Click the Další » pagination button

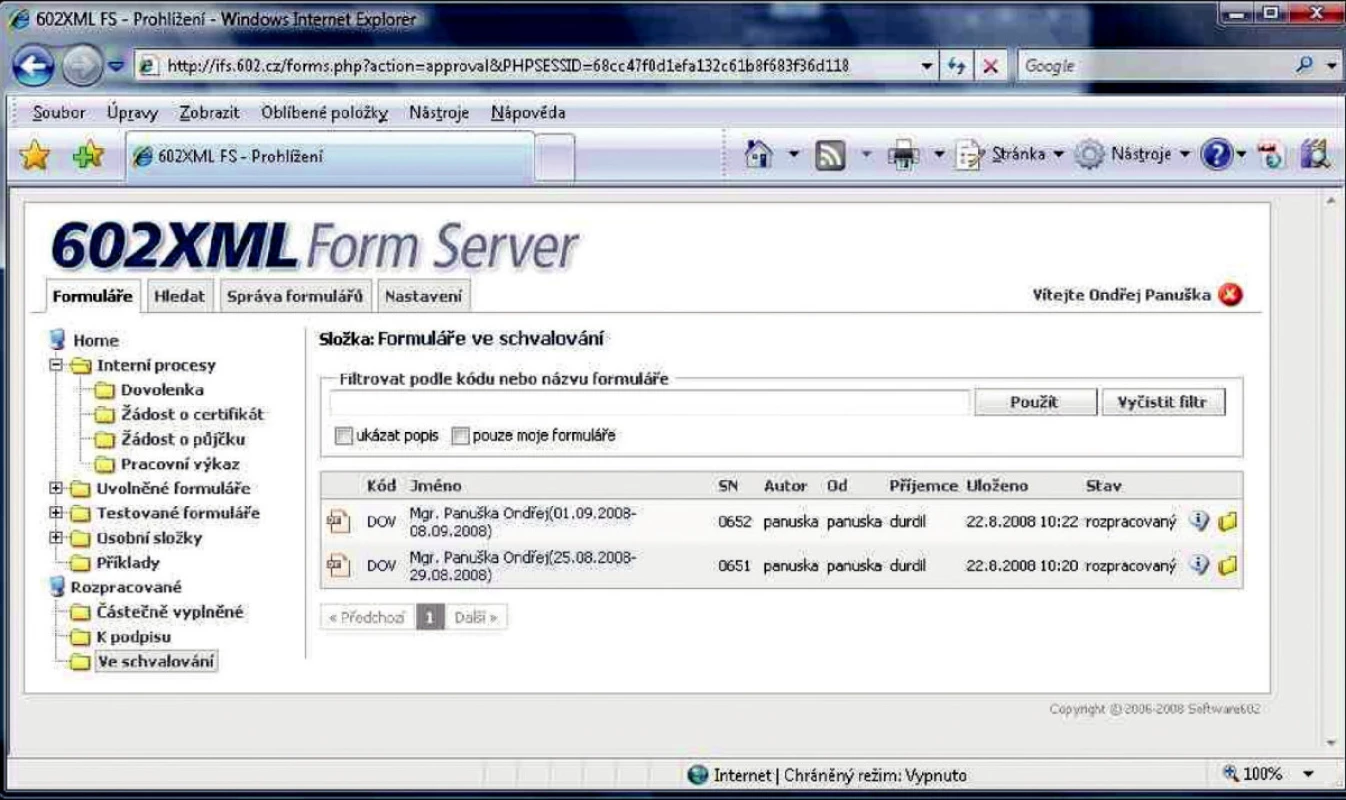click(475, 618)
